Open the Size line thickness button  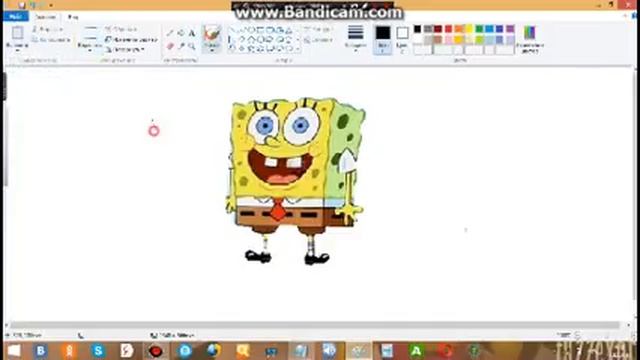coord(356,38)
